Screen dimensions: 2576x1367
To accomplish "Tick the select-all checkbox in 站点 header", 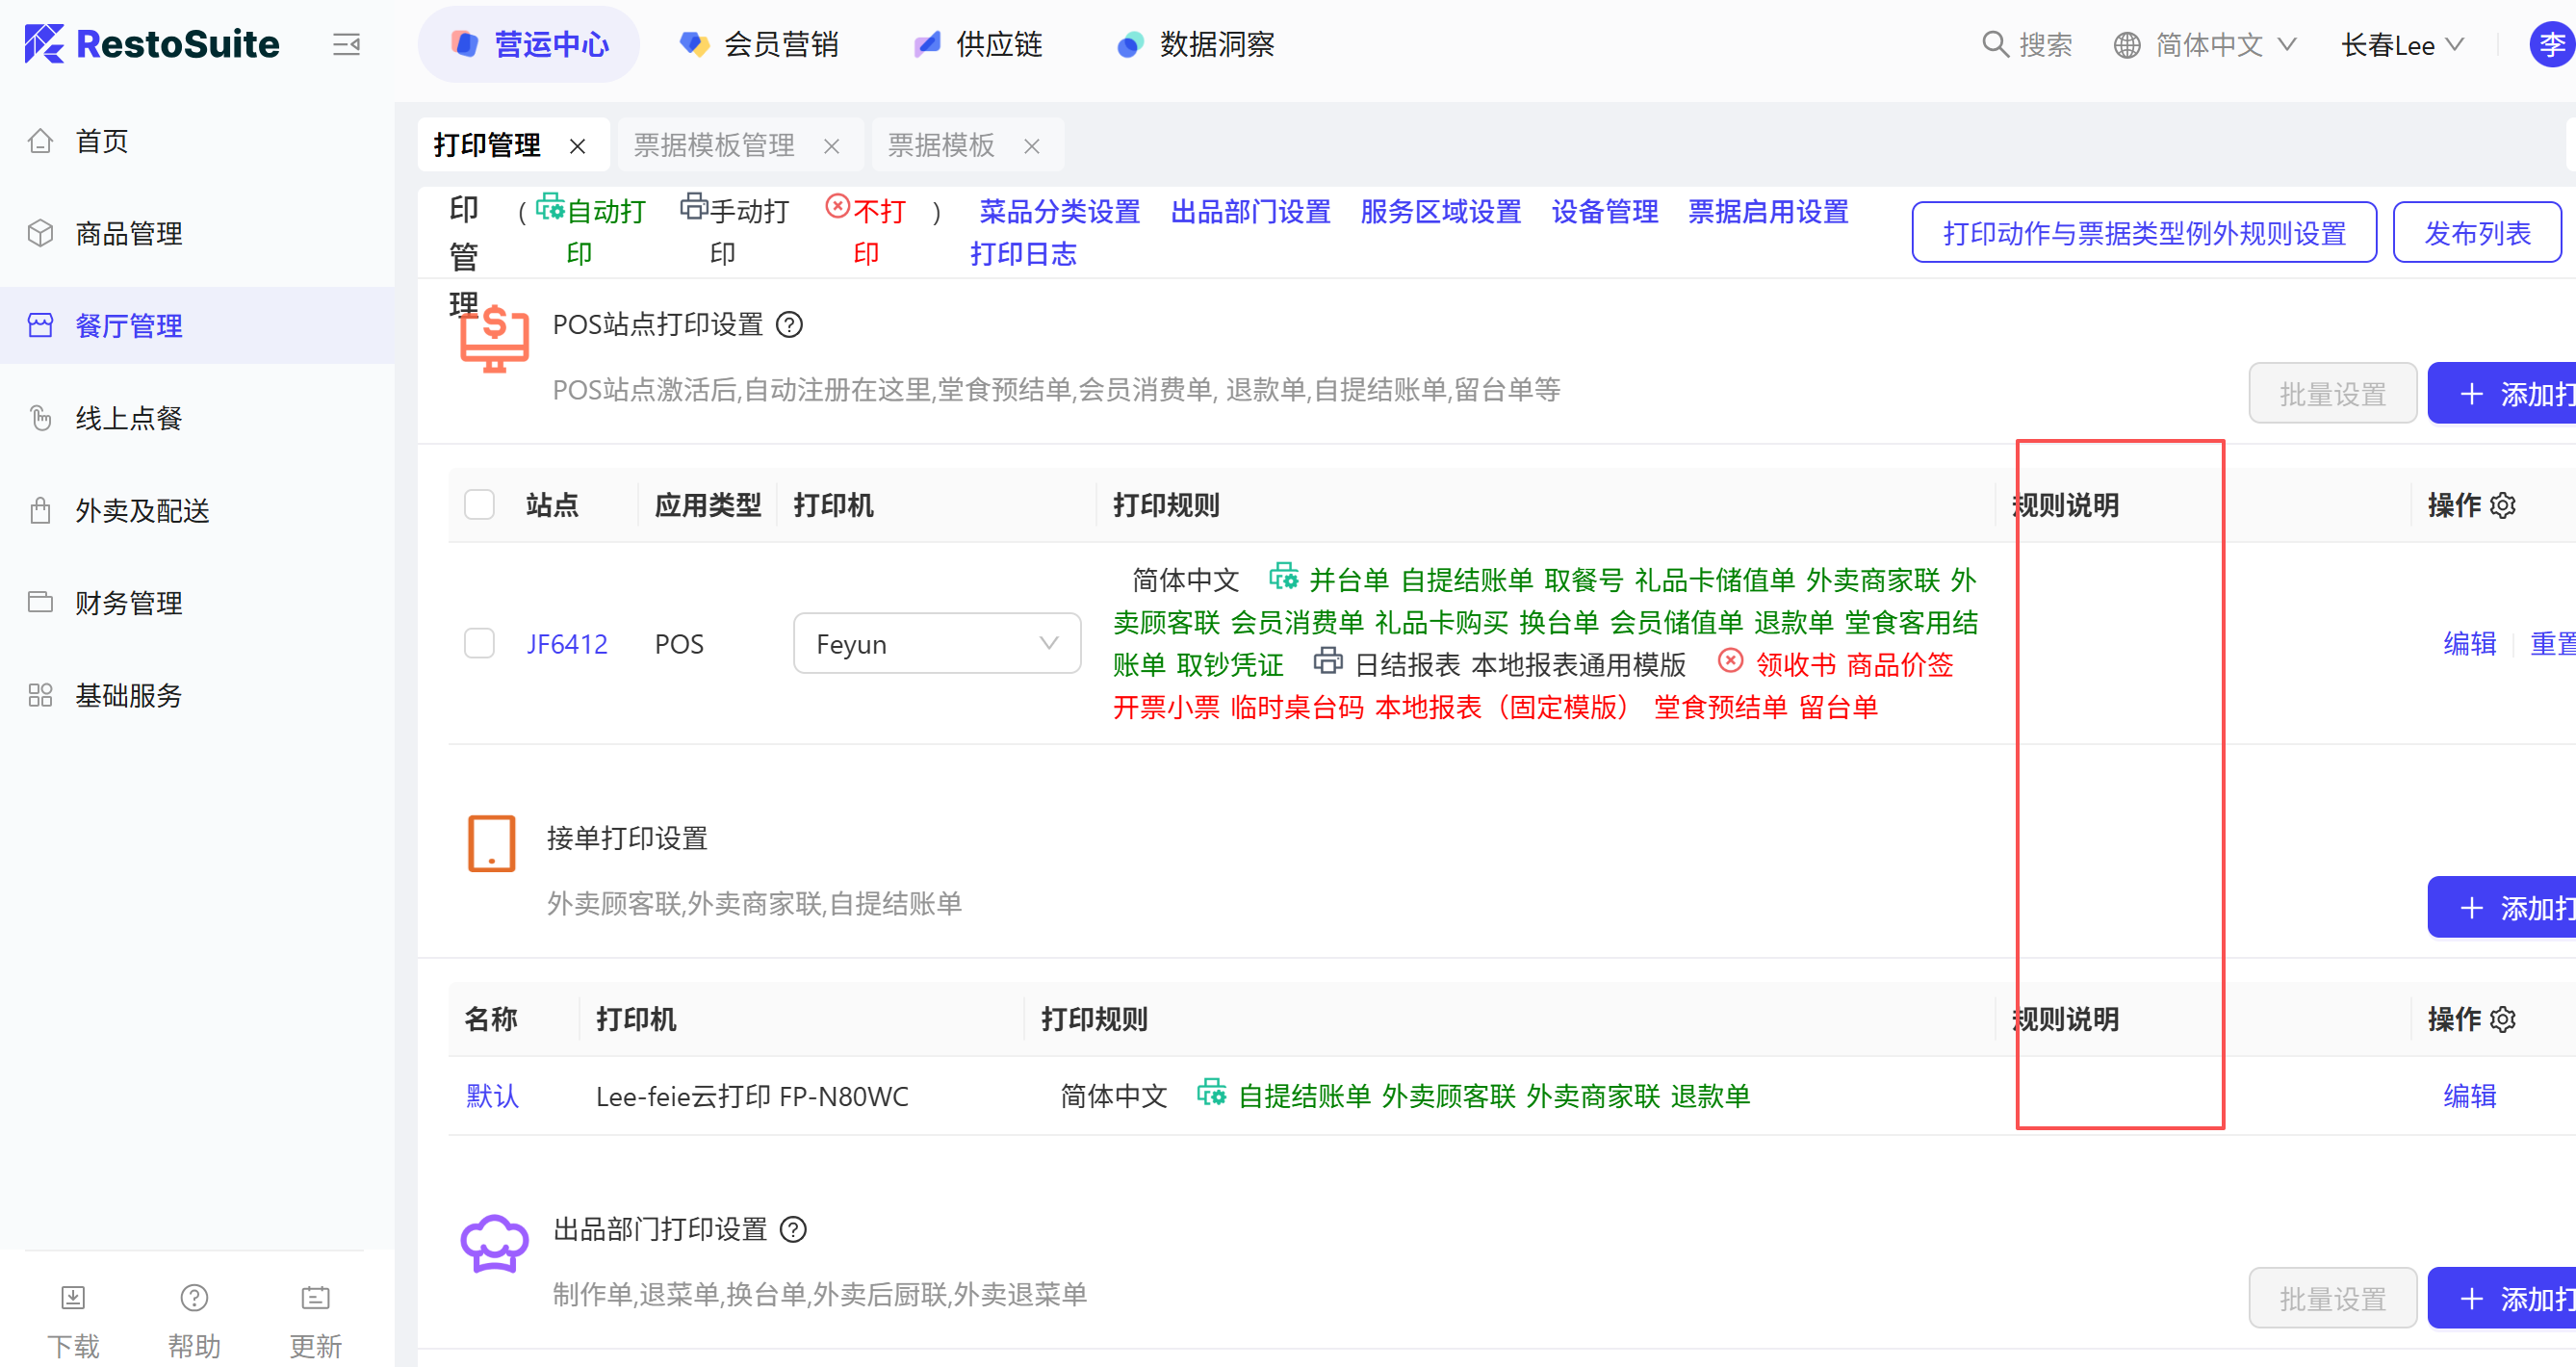I will point(480,505).
